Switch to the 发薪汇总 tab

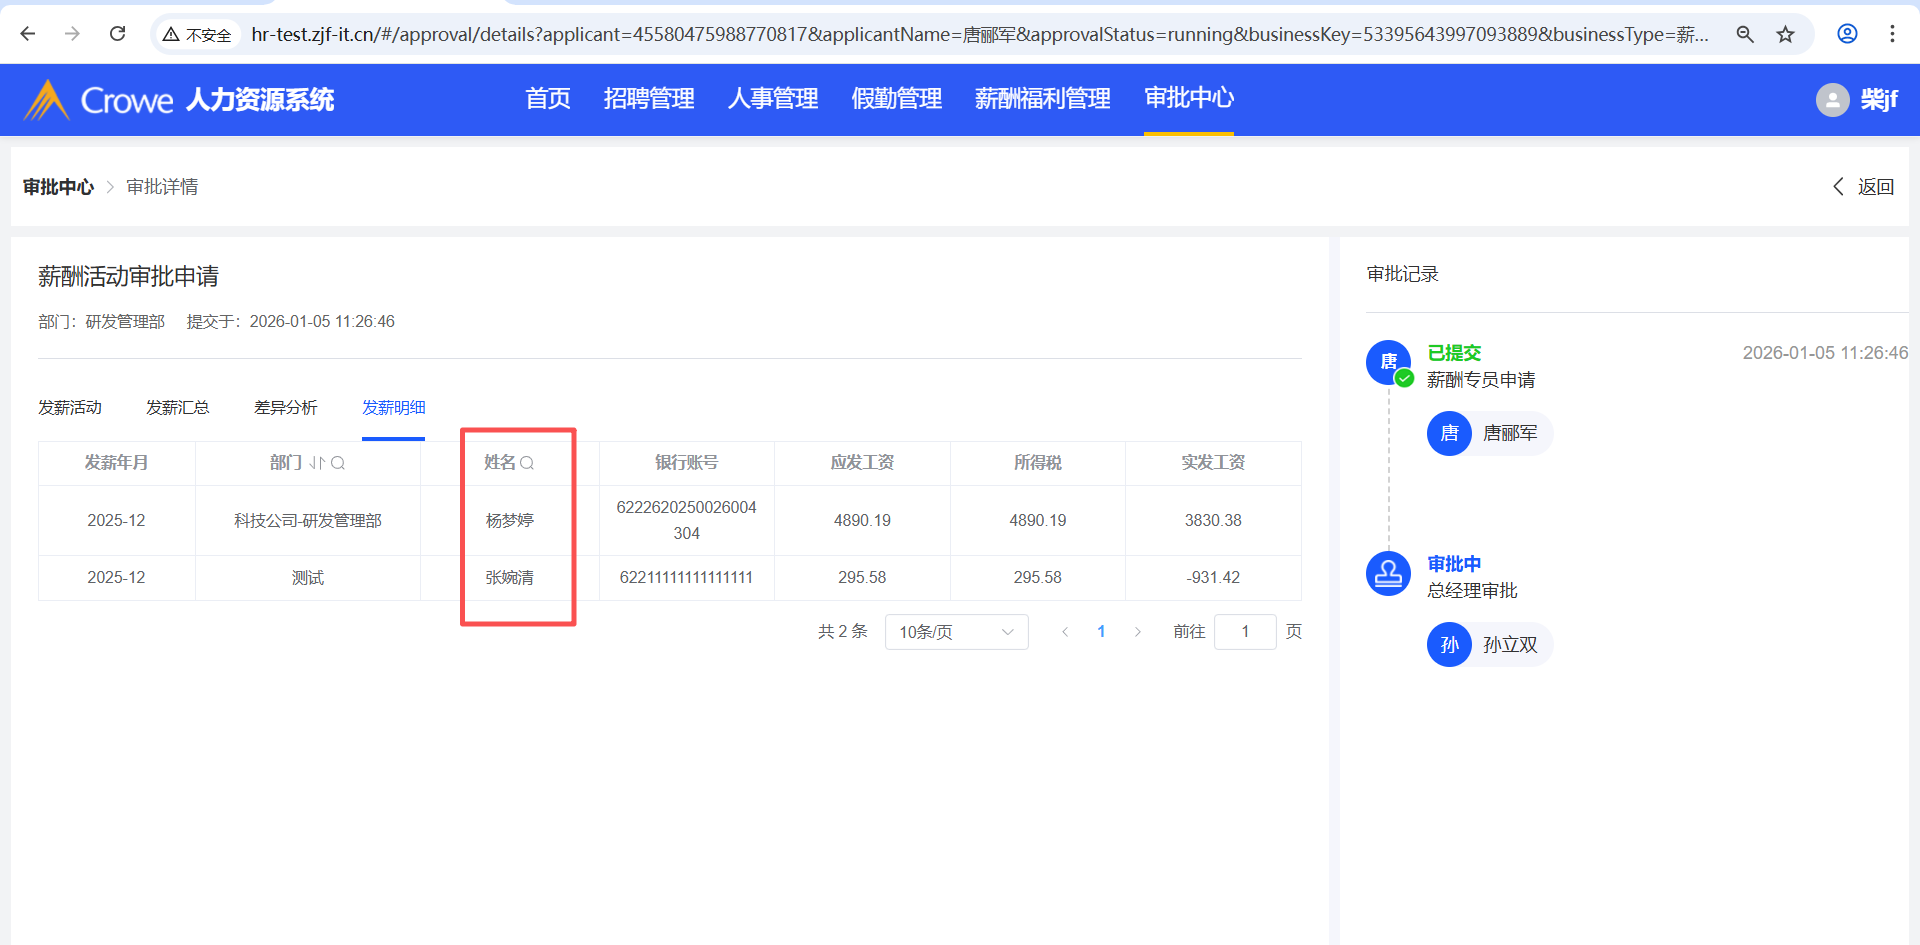(177, 408)
